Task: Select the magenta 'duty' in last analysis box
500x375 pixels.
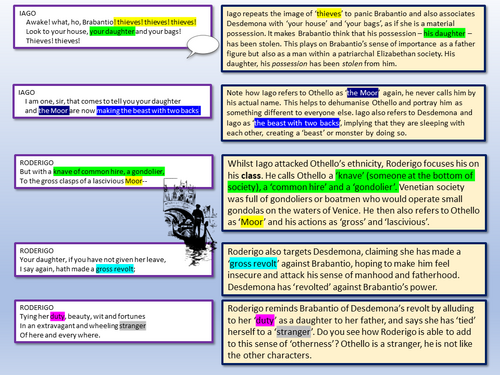Action: 265,320
